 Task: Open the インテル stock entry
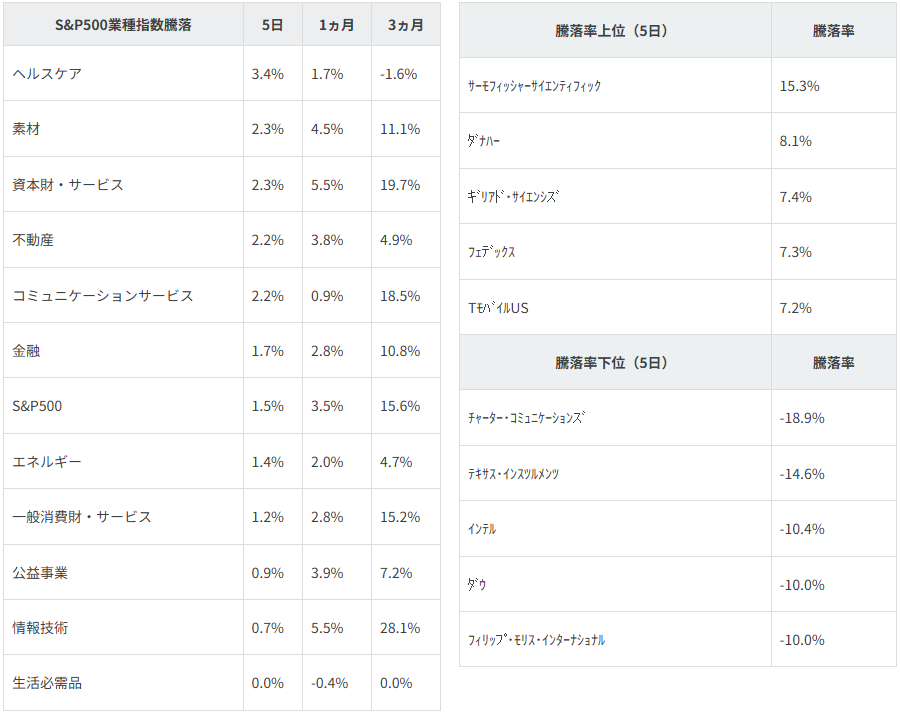pyautogui.click(x=482, y=529)
